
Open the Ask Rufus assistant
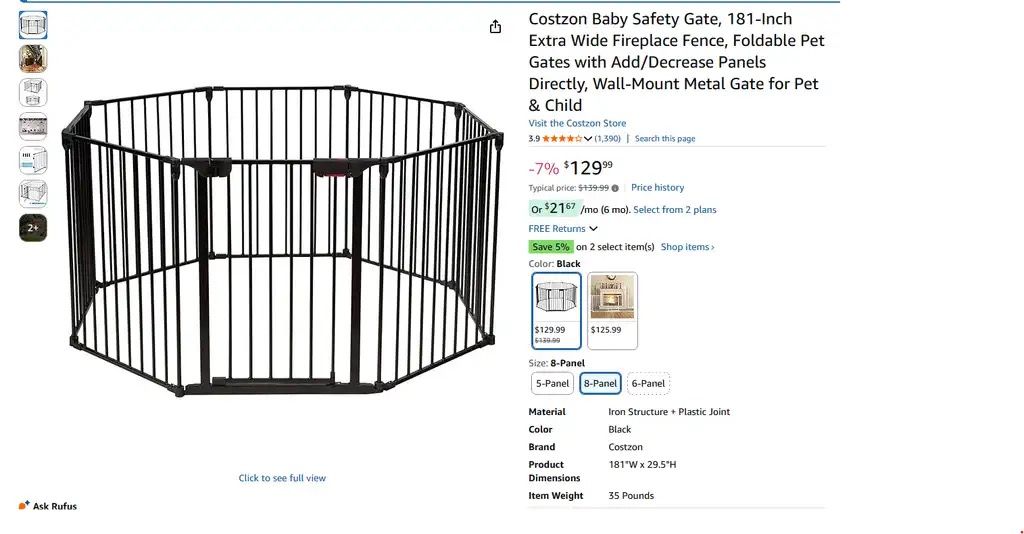(x=48, y=506)
